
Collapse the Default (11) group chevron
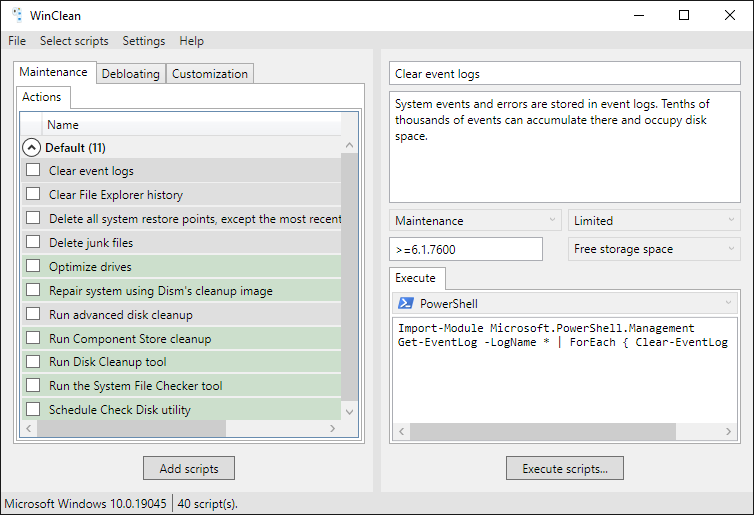click(31, 148)
